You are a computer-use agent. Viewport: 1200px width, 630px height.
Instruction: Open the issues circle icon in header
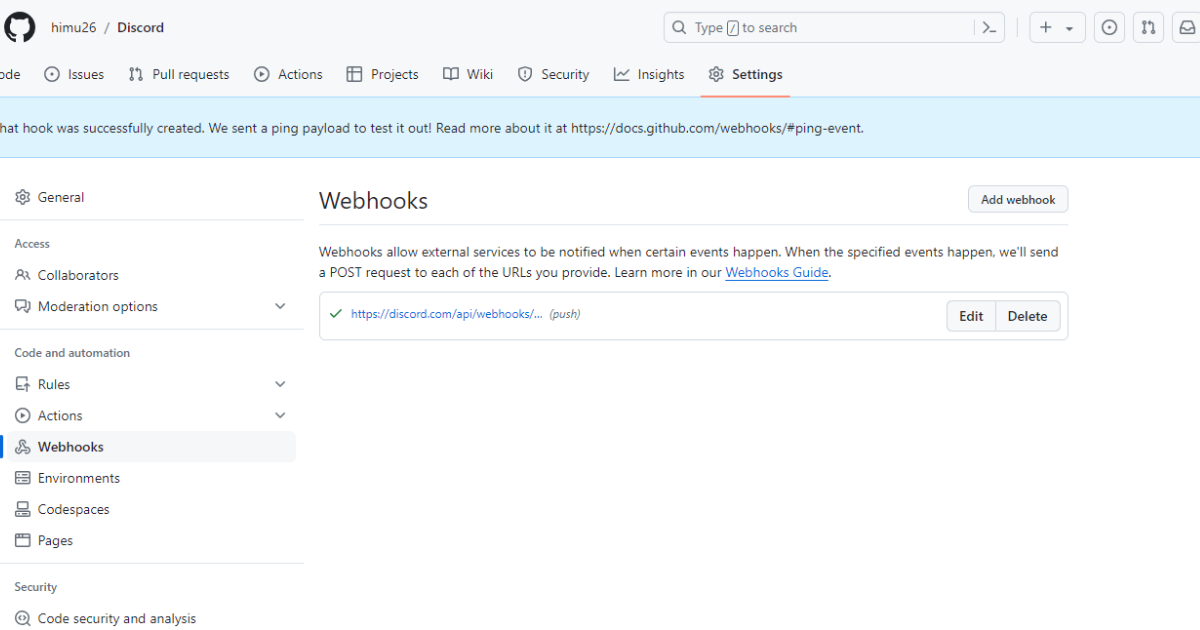(x=1109, y=28)
